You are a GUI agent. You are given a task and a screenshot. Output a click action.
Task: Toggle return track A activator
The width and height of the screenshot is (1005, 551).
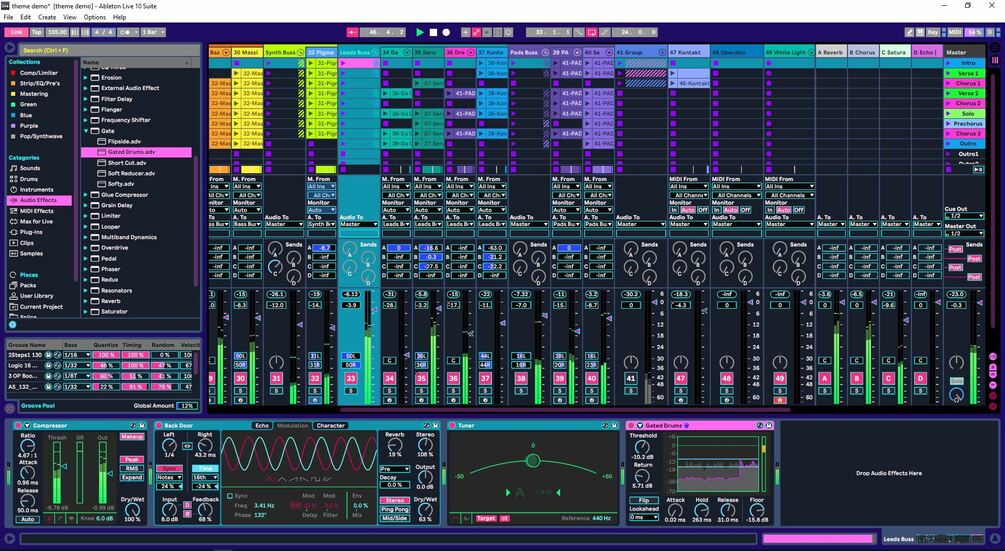825,379
